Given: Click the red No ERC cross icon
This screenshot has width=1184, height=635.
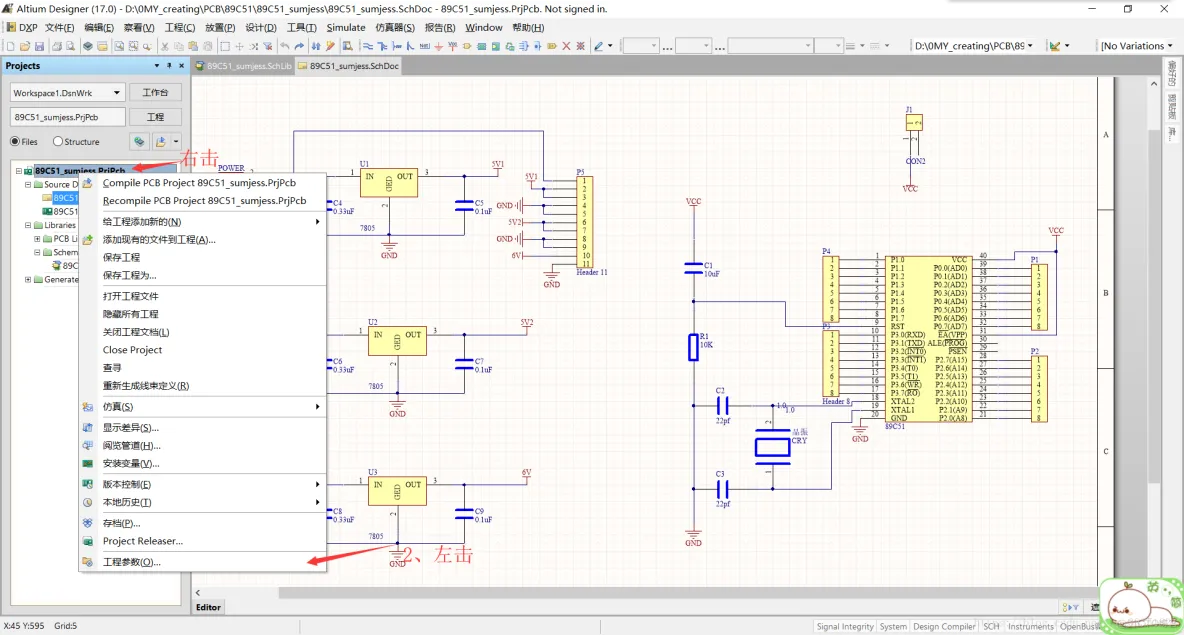Looking at the screenshot, I should (566, 46).
